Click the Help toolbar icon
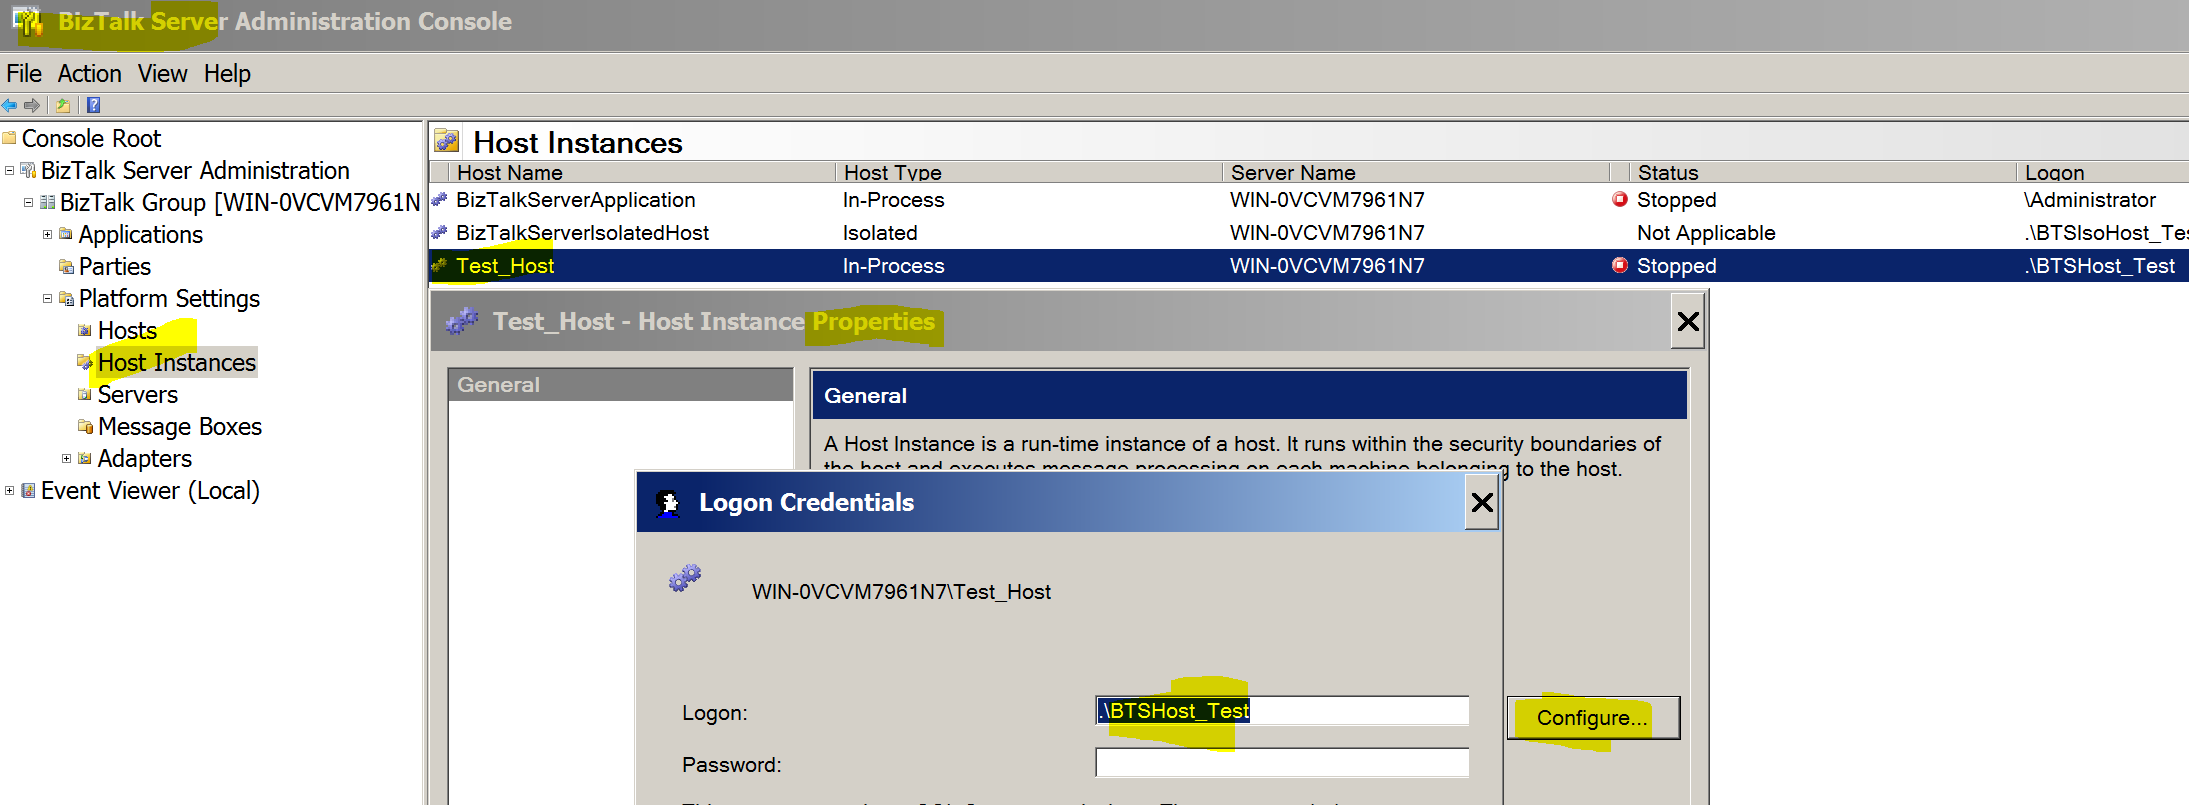This screenshot has height=805, width=2189. [93, 105]
